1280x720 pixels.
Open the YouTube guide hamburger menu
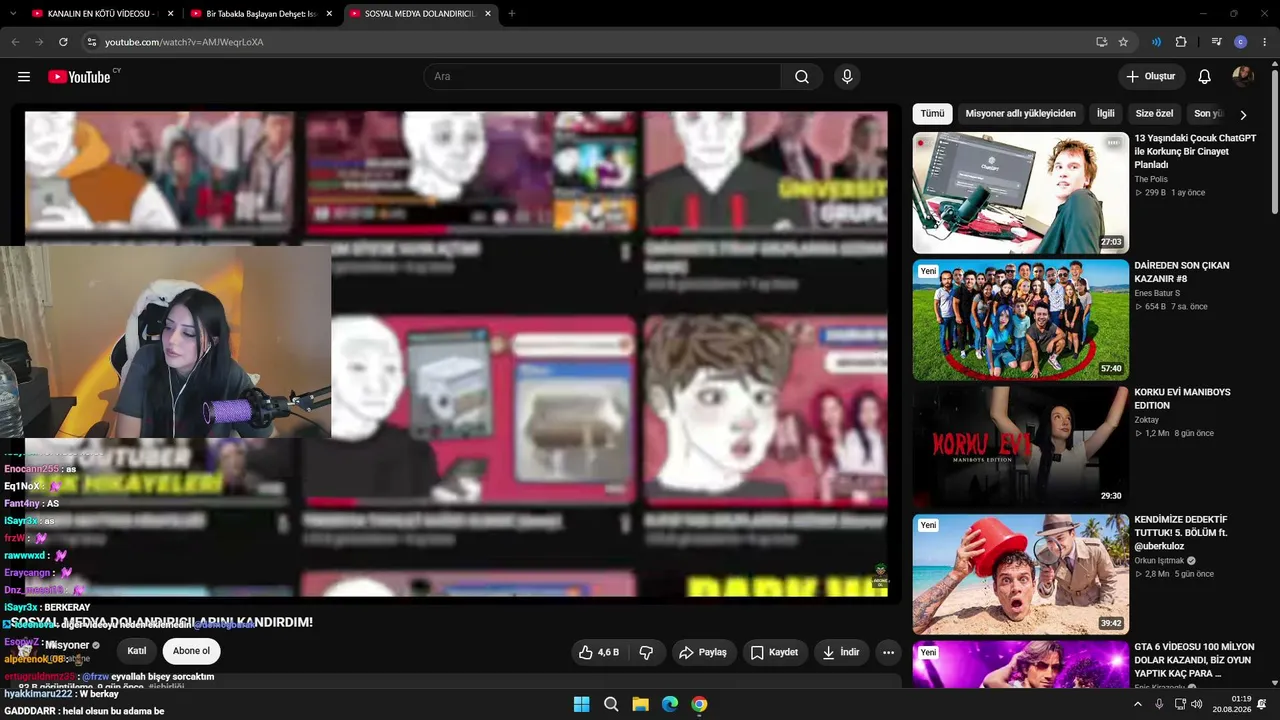tap(24, 77)
